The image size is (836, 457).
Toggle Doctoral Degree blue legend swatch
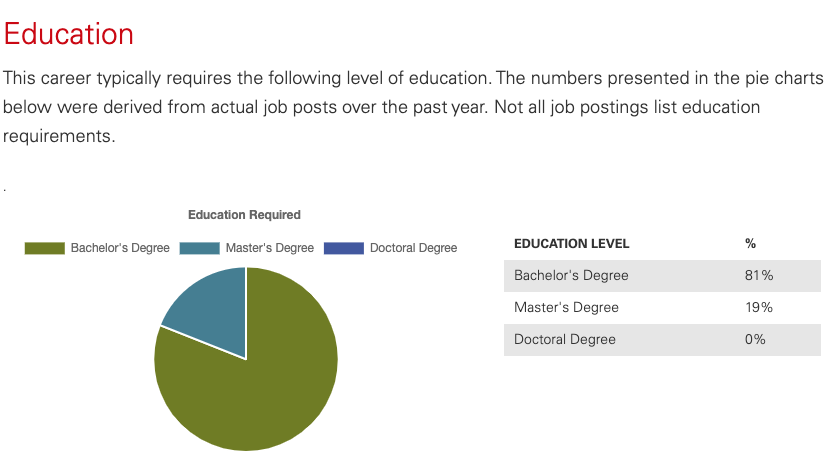[x=344, y=248]
